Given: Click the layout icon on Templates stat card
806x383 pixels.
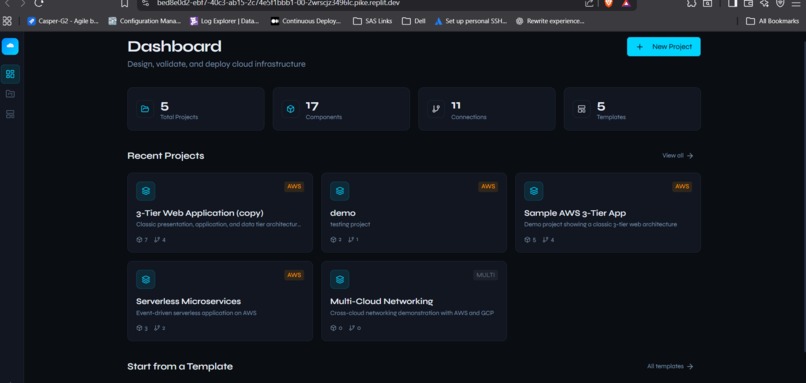Looking at the screenshot, I should click(581, 109).
